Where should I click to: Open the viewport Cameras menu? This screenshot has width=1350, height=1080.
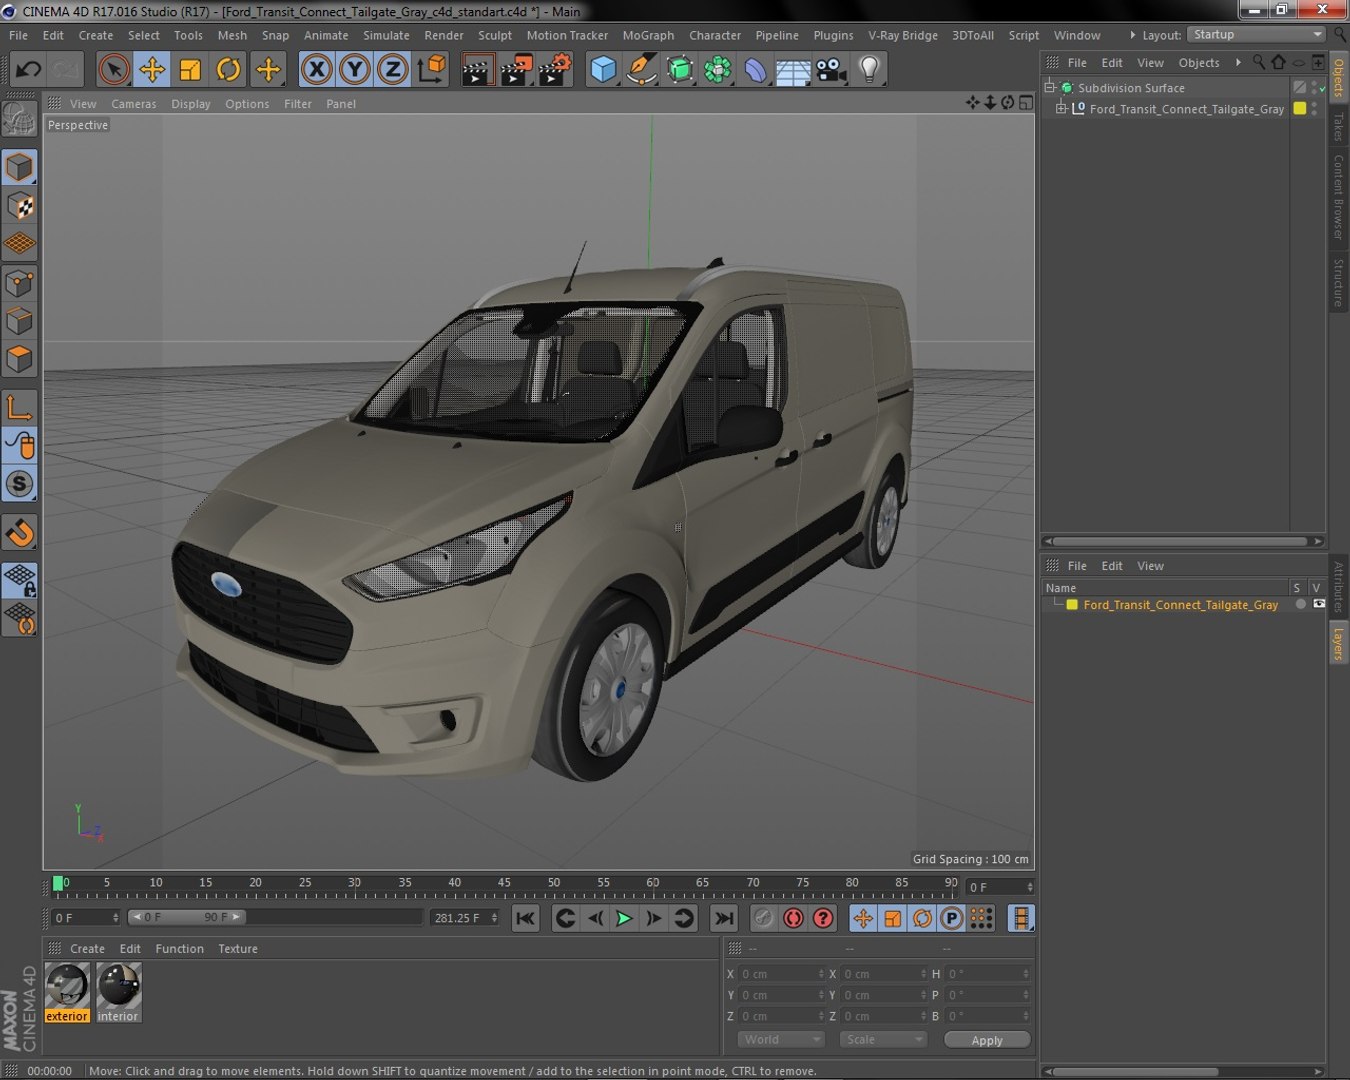(x=134, y=104)
